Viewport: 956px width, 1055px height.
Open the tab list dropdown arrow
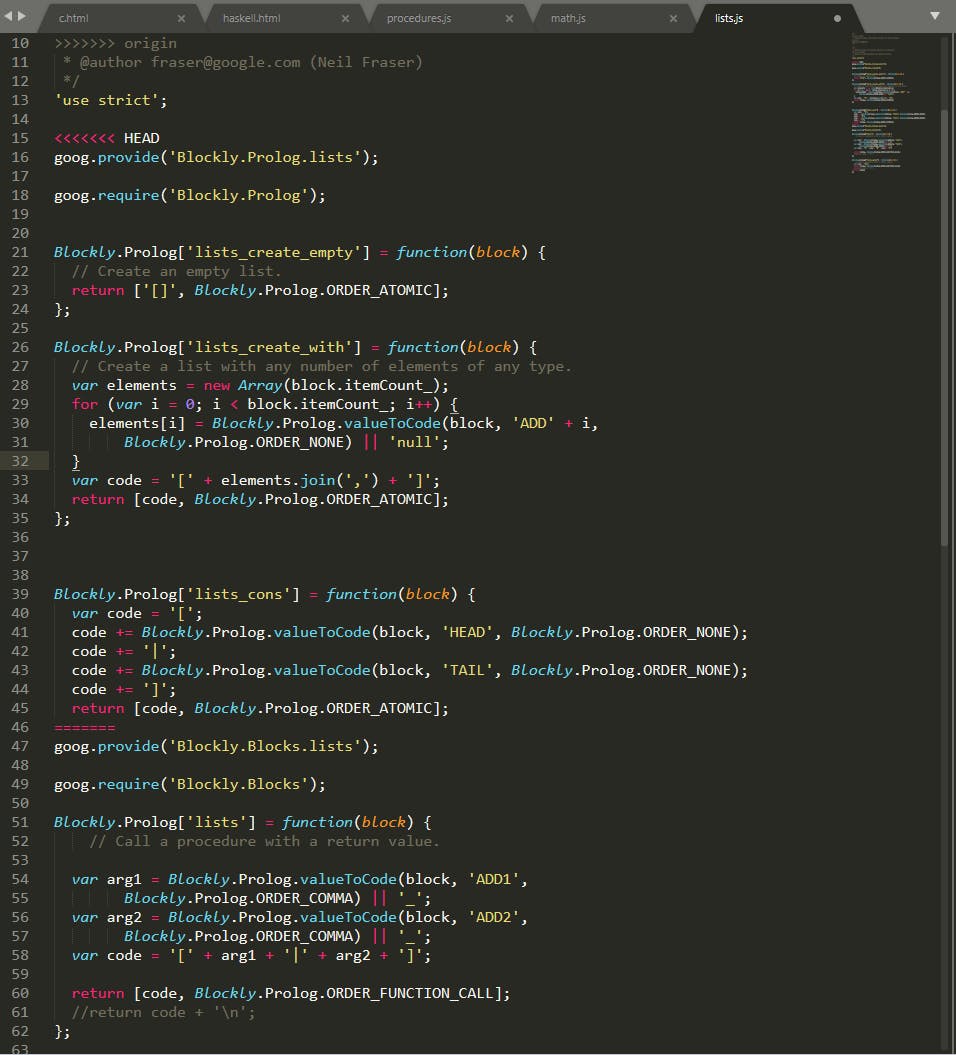click(x=934, y=15)
